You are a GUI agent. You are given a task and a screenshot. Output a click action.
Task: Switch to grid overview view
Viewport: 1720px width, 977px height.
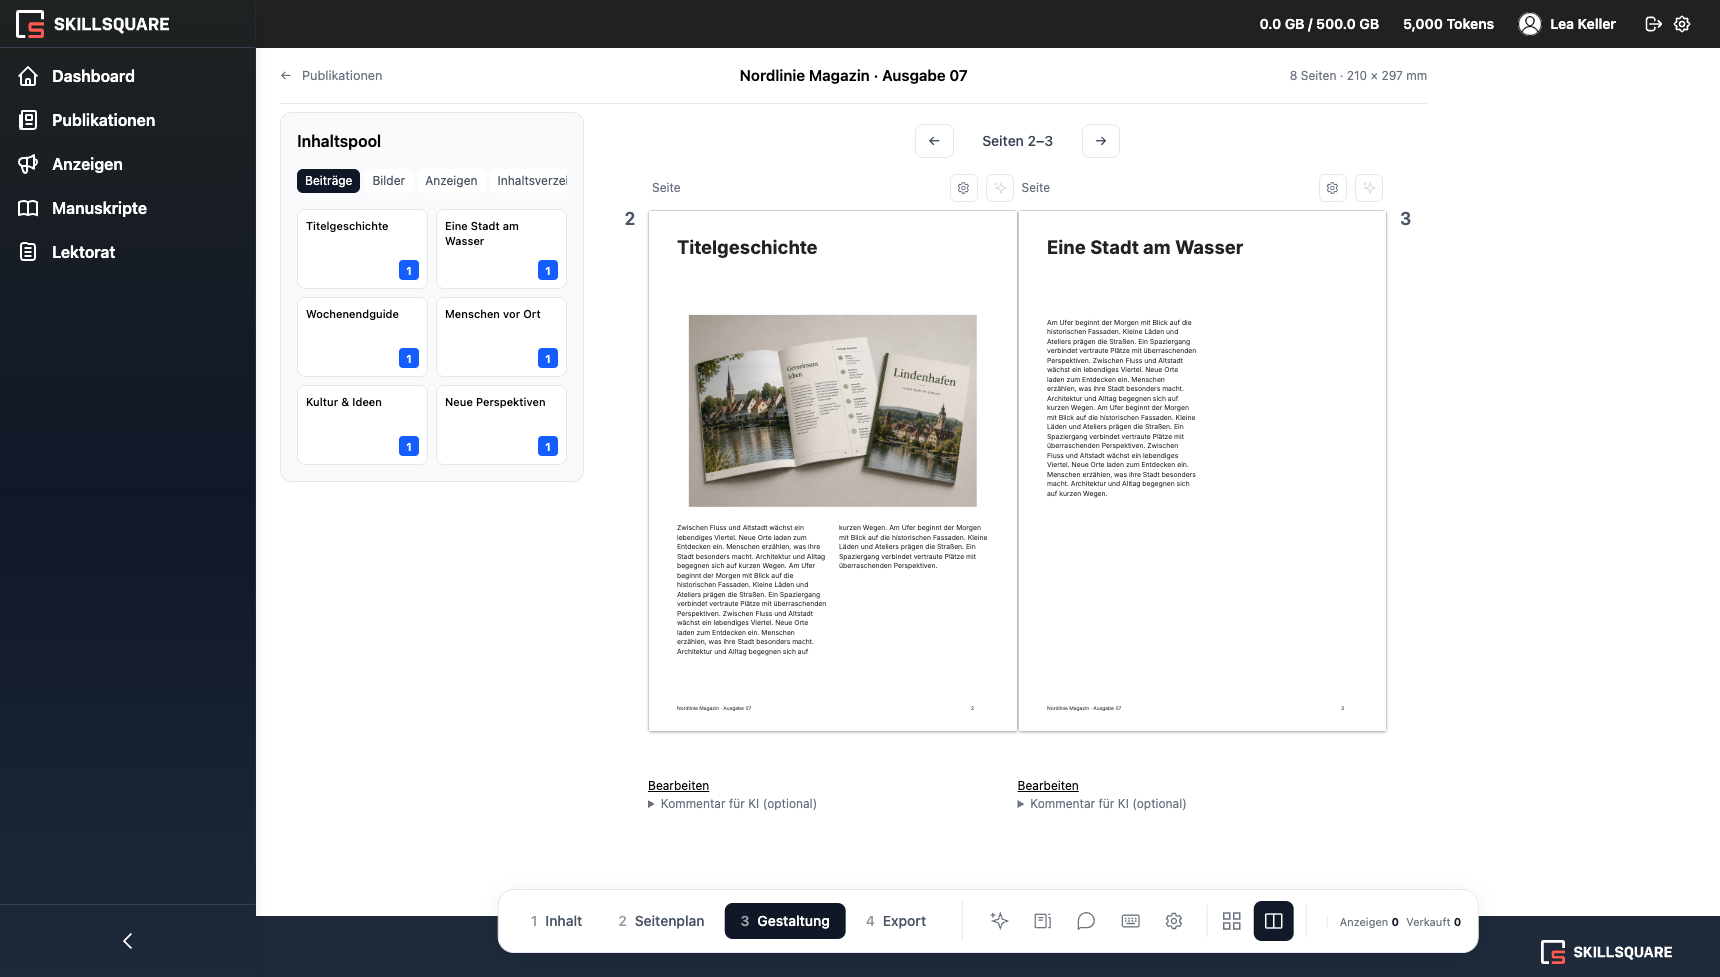[x=1232, y=921]
